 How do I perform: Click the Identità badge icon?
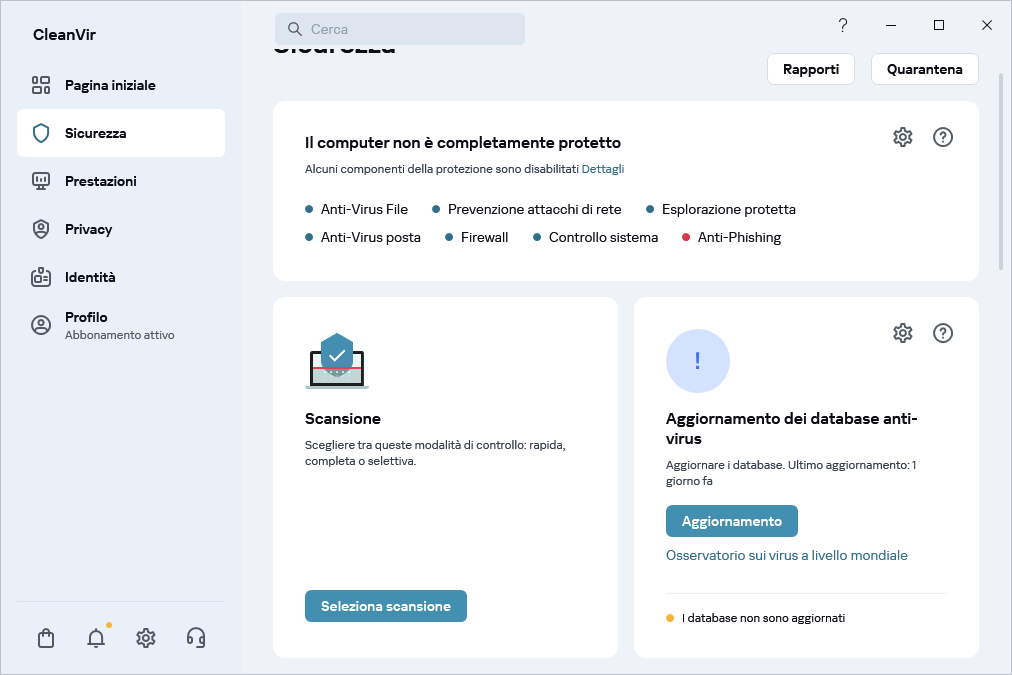41,277
